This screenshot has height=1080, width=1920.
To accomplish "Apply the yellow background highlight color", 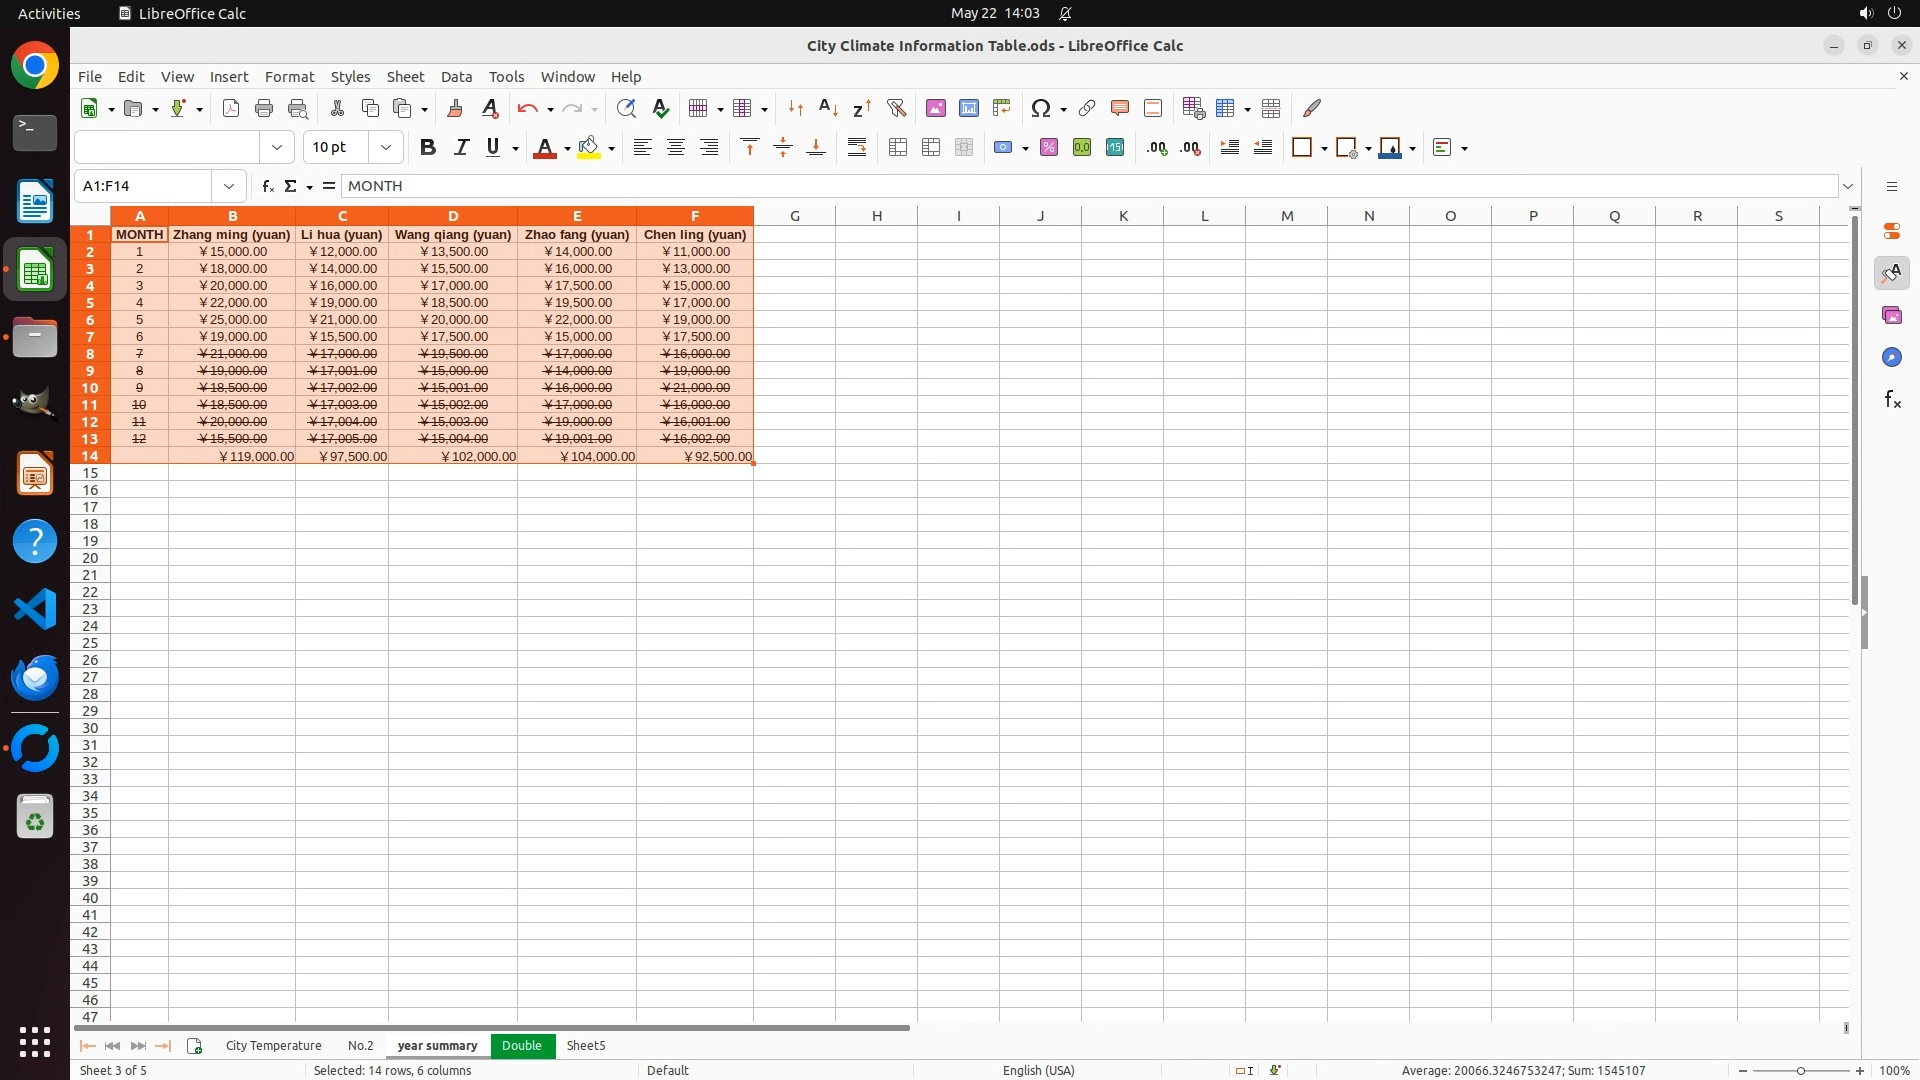I will point(589,148).
